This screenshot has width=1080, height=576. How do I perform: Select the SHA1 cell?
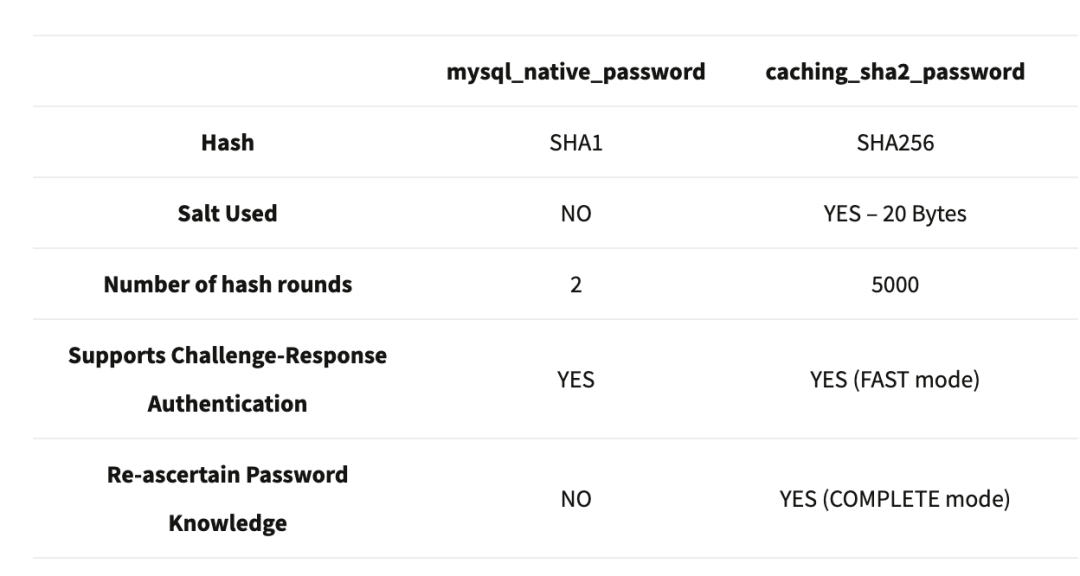tap(576, 143)
